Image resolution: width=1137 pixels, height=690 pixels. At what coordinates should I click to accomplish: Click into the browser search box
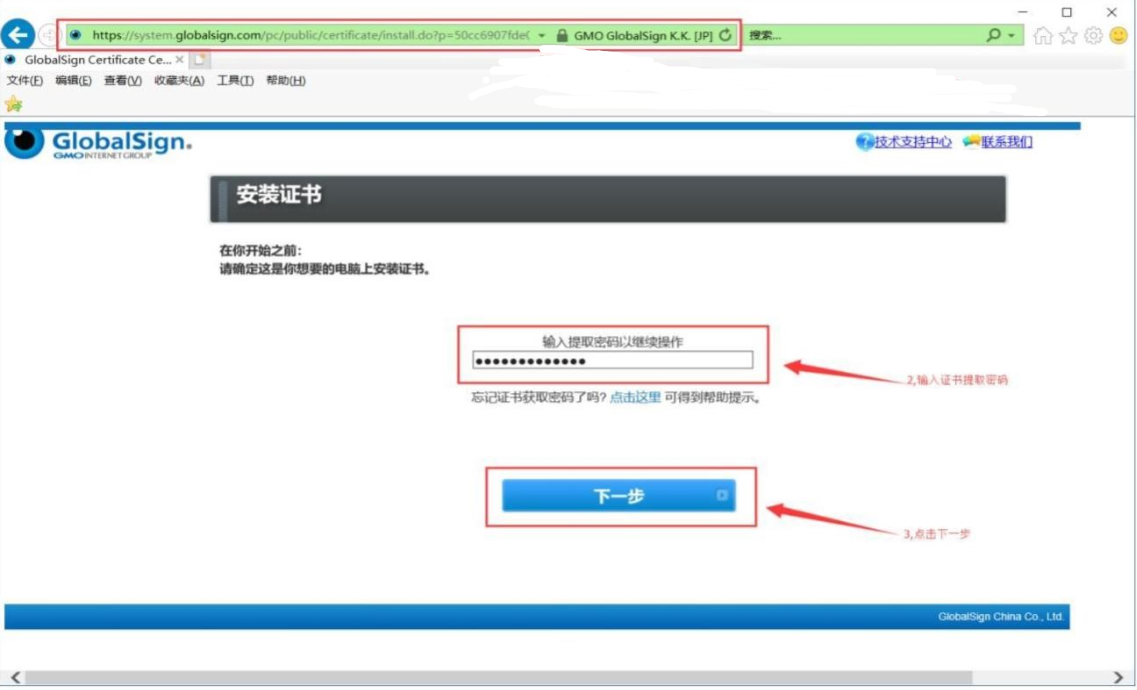pos(863,35)
